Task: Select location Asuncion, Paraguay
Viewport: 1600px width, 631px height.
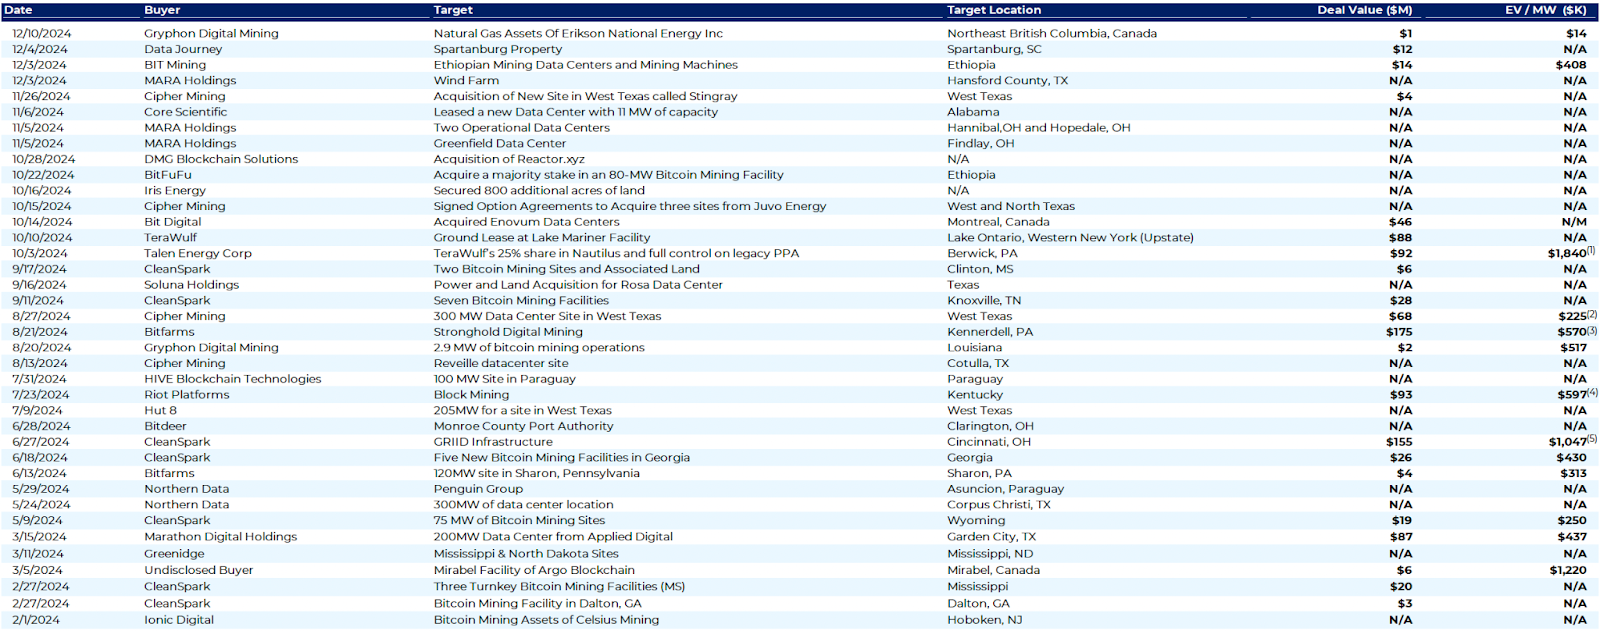Action: (x=1005, y=489)
